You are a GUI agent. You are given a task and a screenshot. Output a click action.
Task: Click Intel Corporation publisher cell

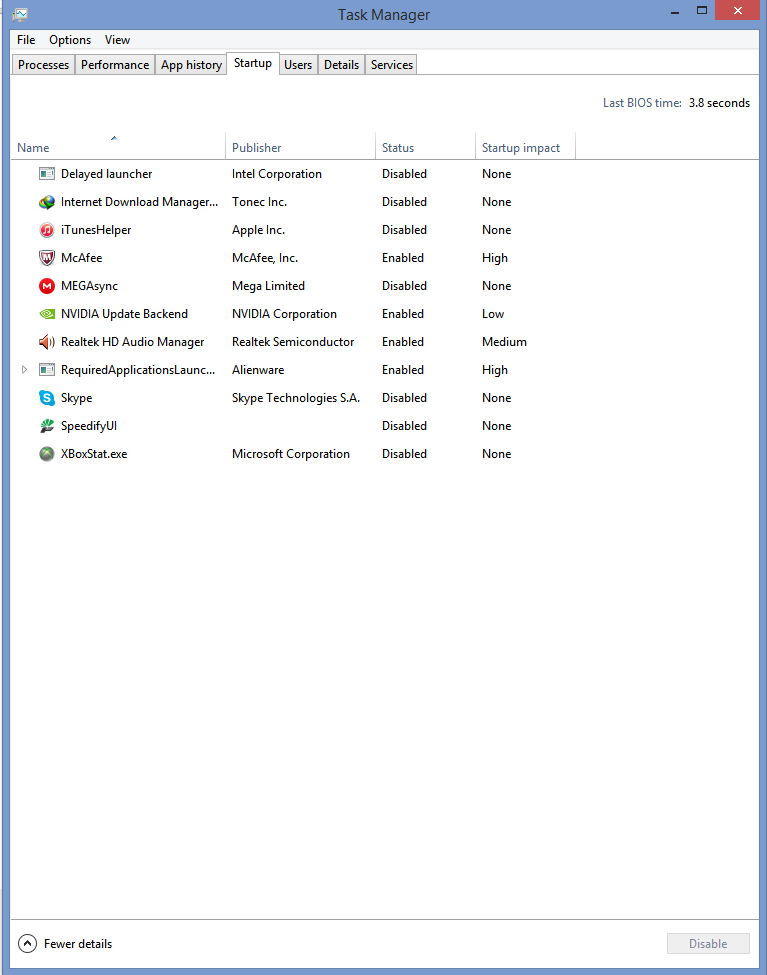coord(277,174)
